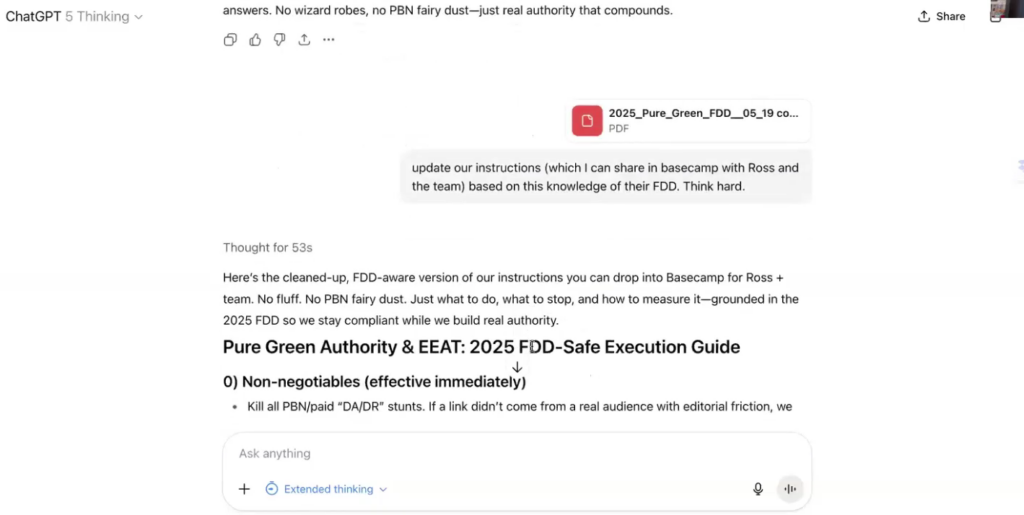This screenshot has height=515, width=1024.
Task: Click the plus attach icon in composer
Action: coord(244,489)
